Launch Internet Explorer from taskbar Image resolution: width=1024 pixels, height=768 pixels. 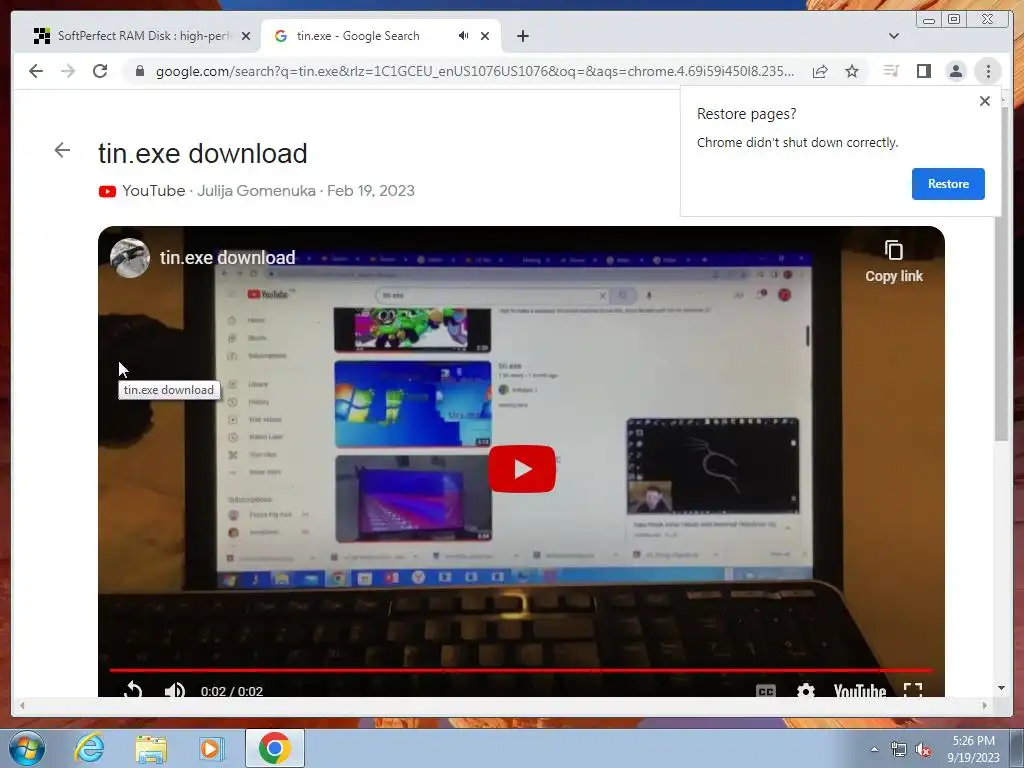89,748
